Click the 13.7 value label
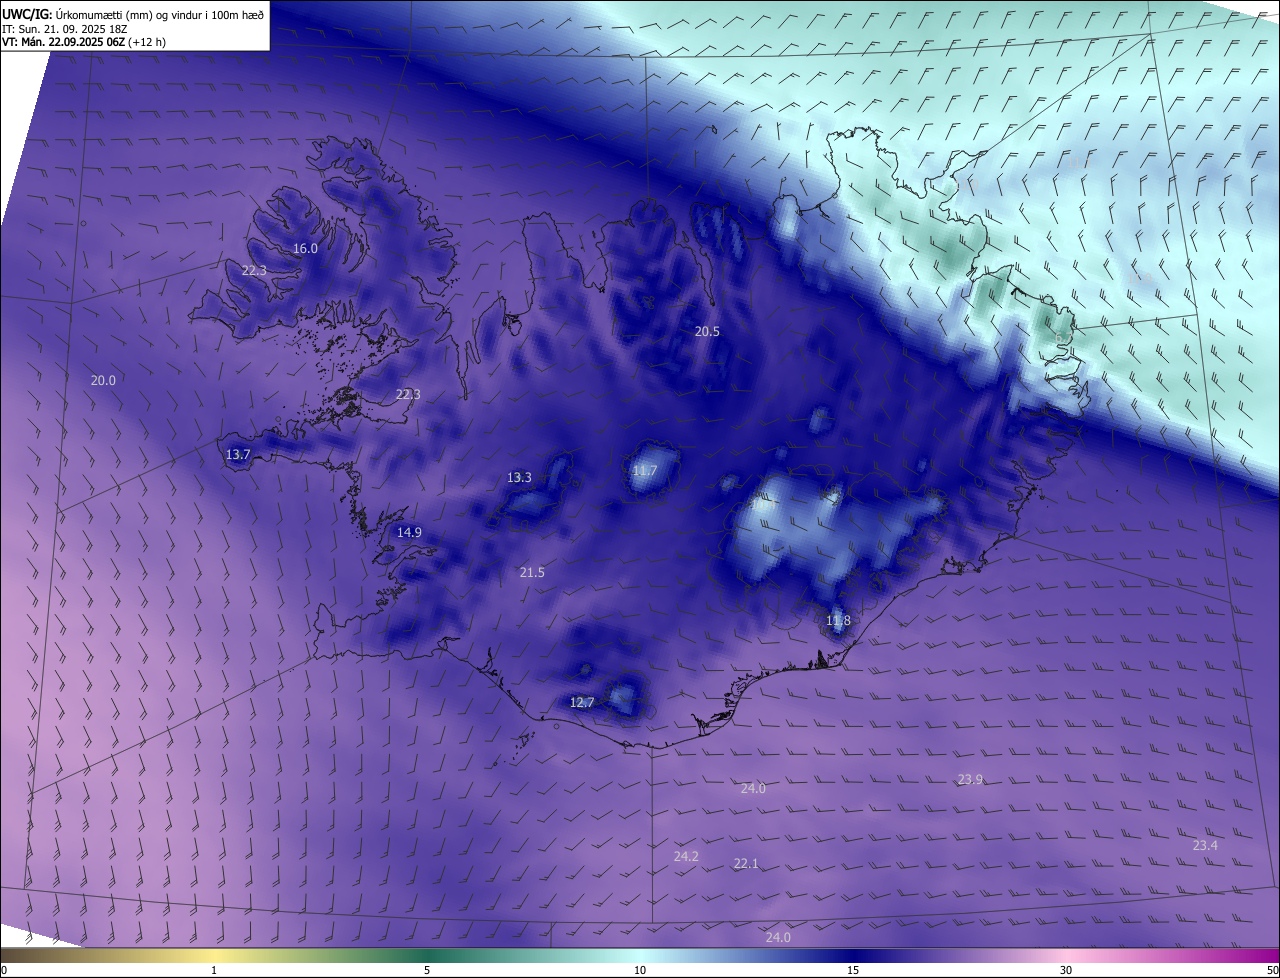Viewport: 1280px width, 978px height. tap(238, 454)
